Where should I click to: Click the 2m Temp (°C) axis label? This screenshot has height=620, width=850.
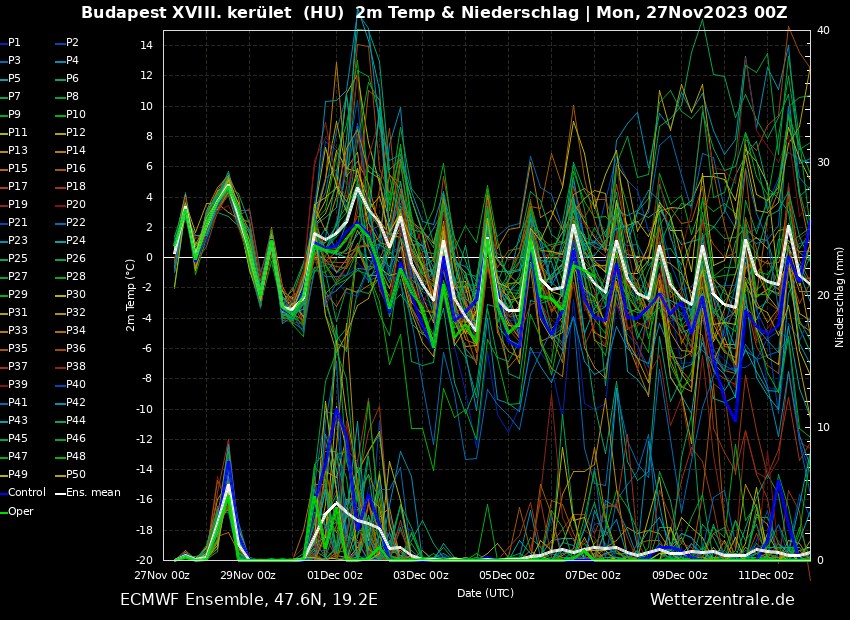[x=131, y=295]
